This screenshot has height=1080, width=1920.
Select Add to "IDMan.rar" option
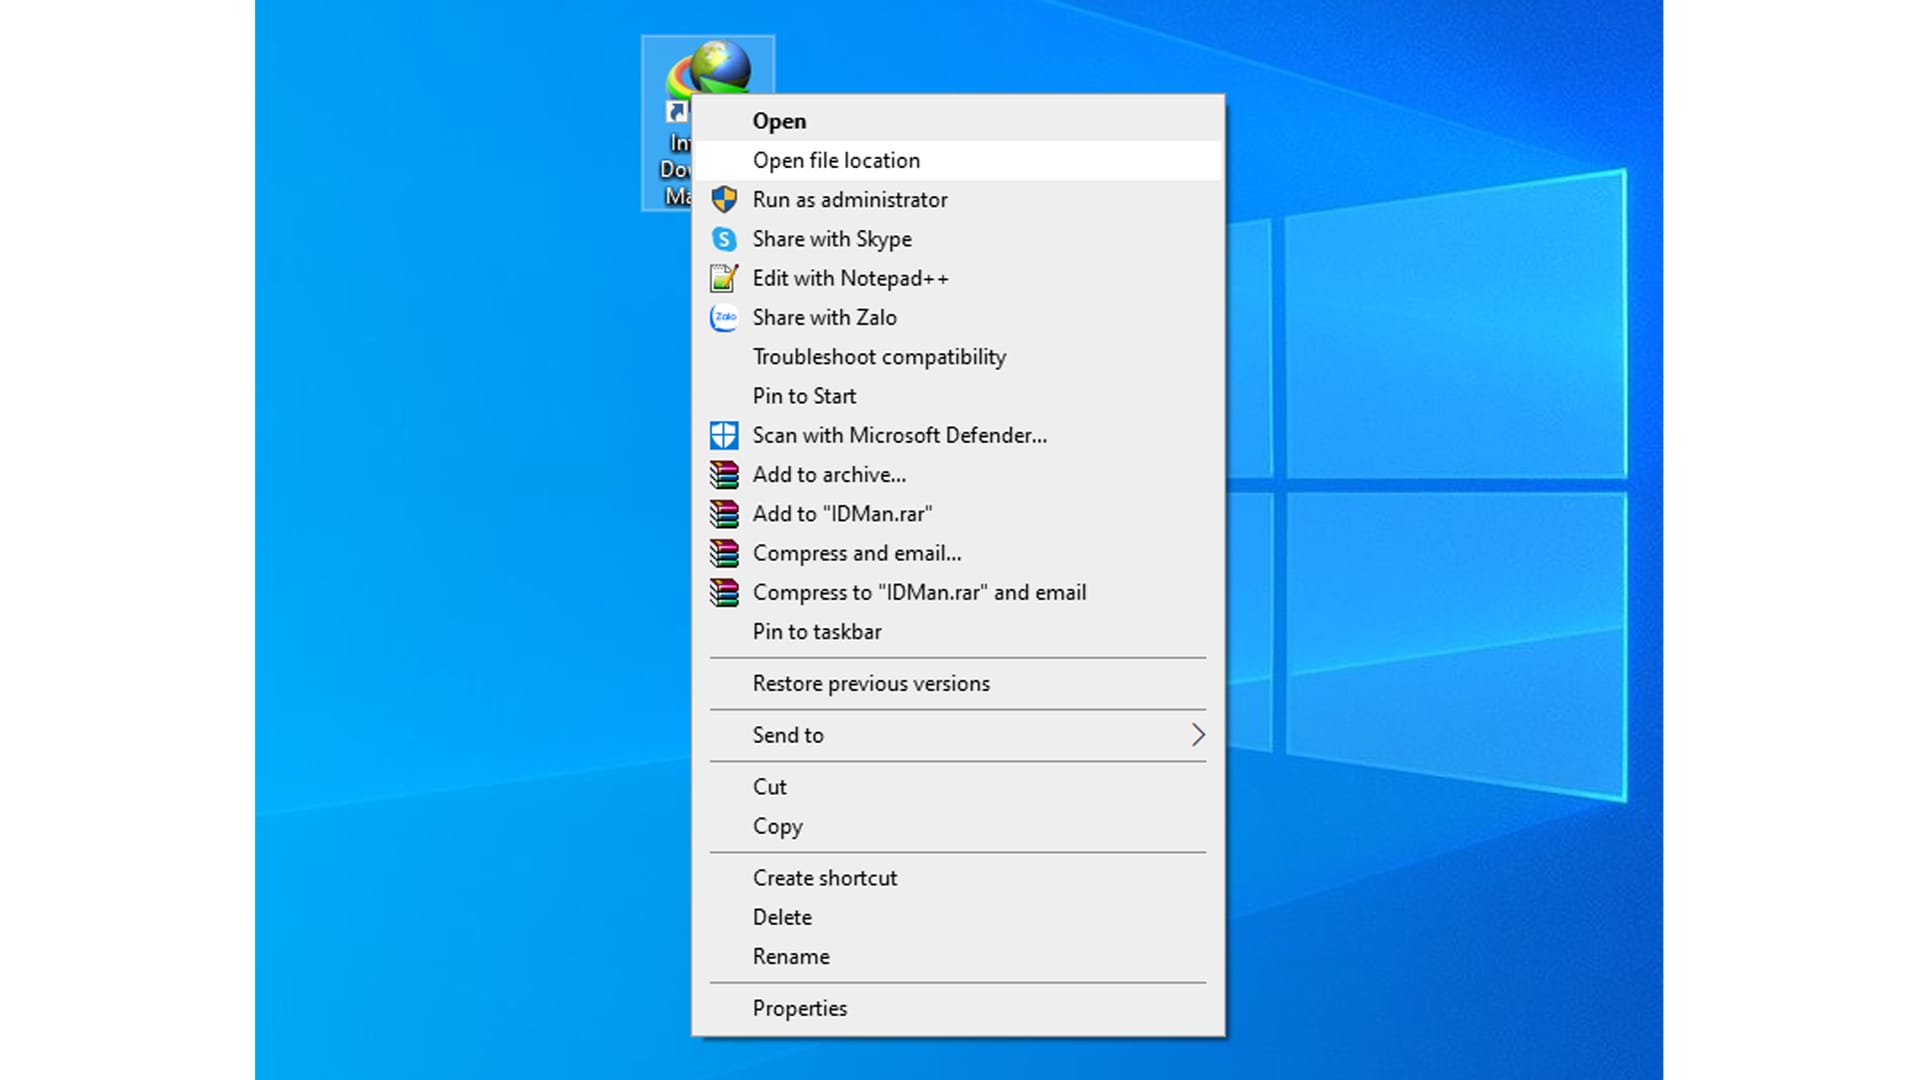pyautogui.click(x=842, y=514)
